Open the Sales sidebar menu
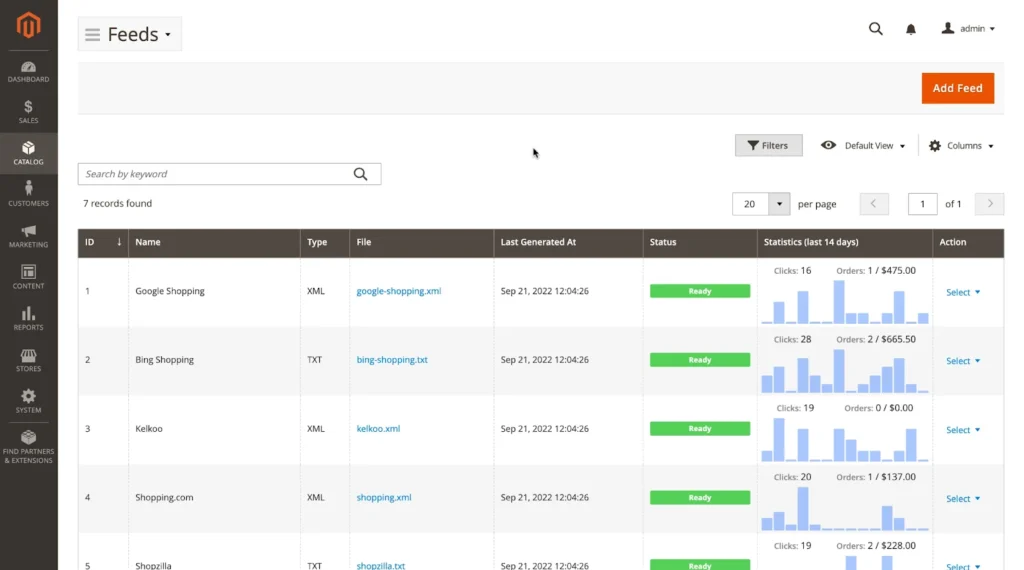 pos(28,112)
